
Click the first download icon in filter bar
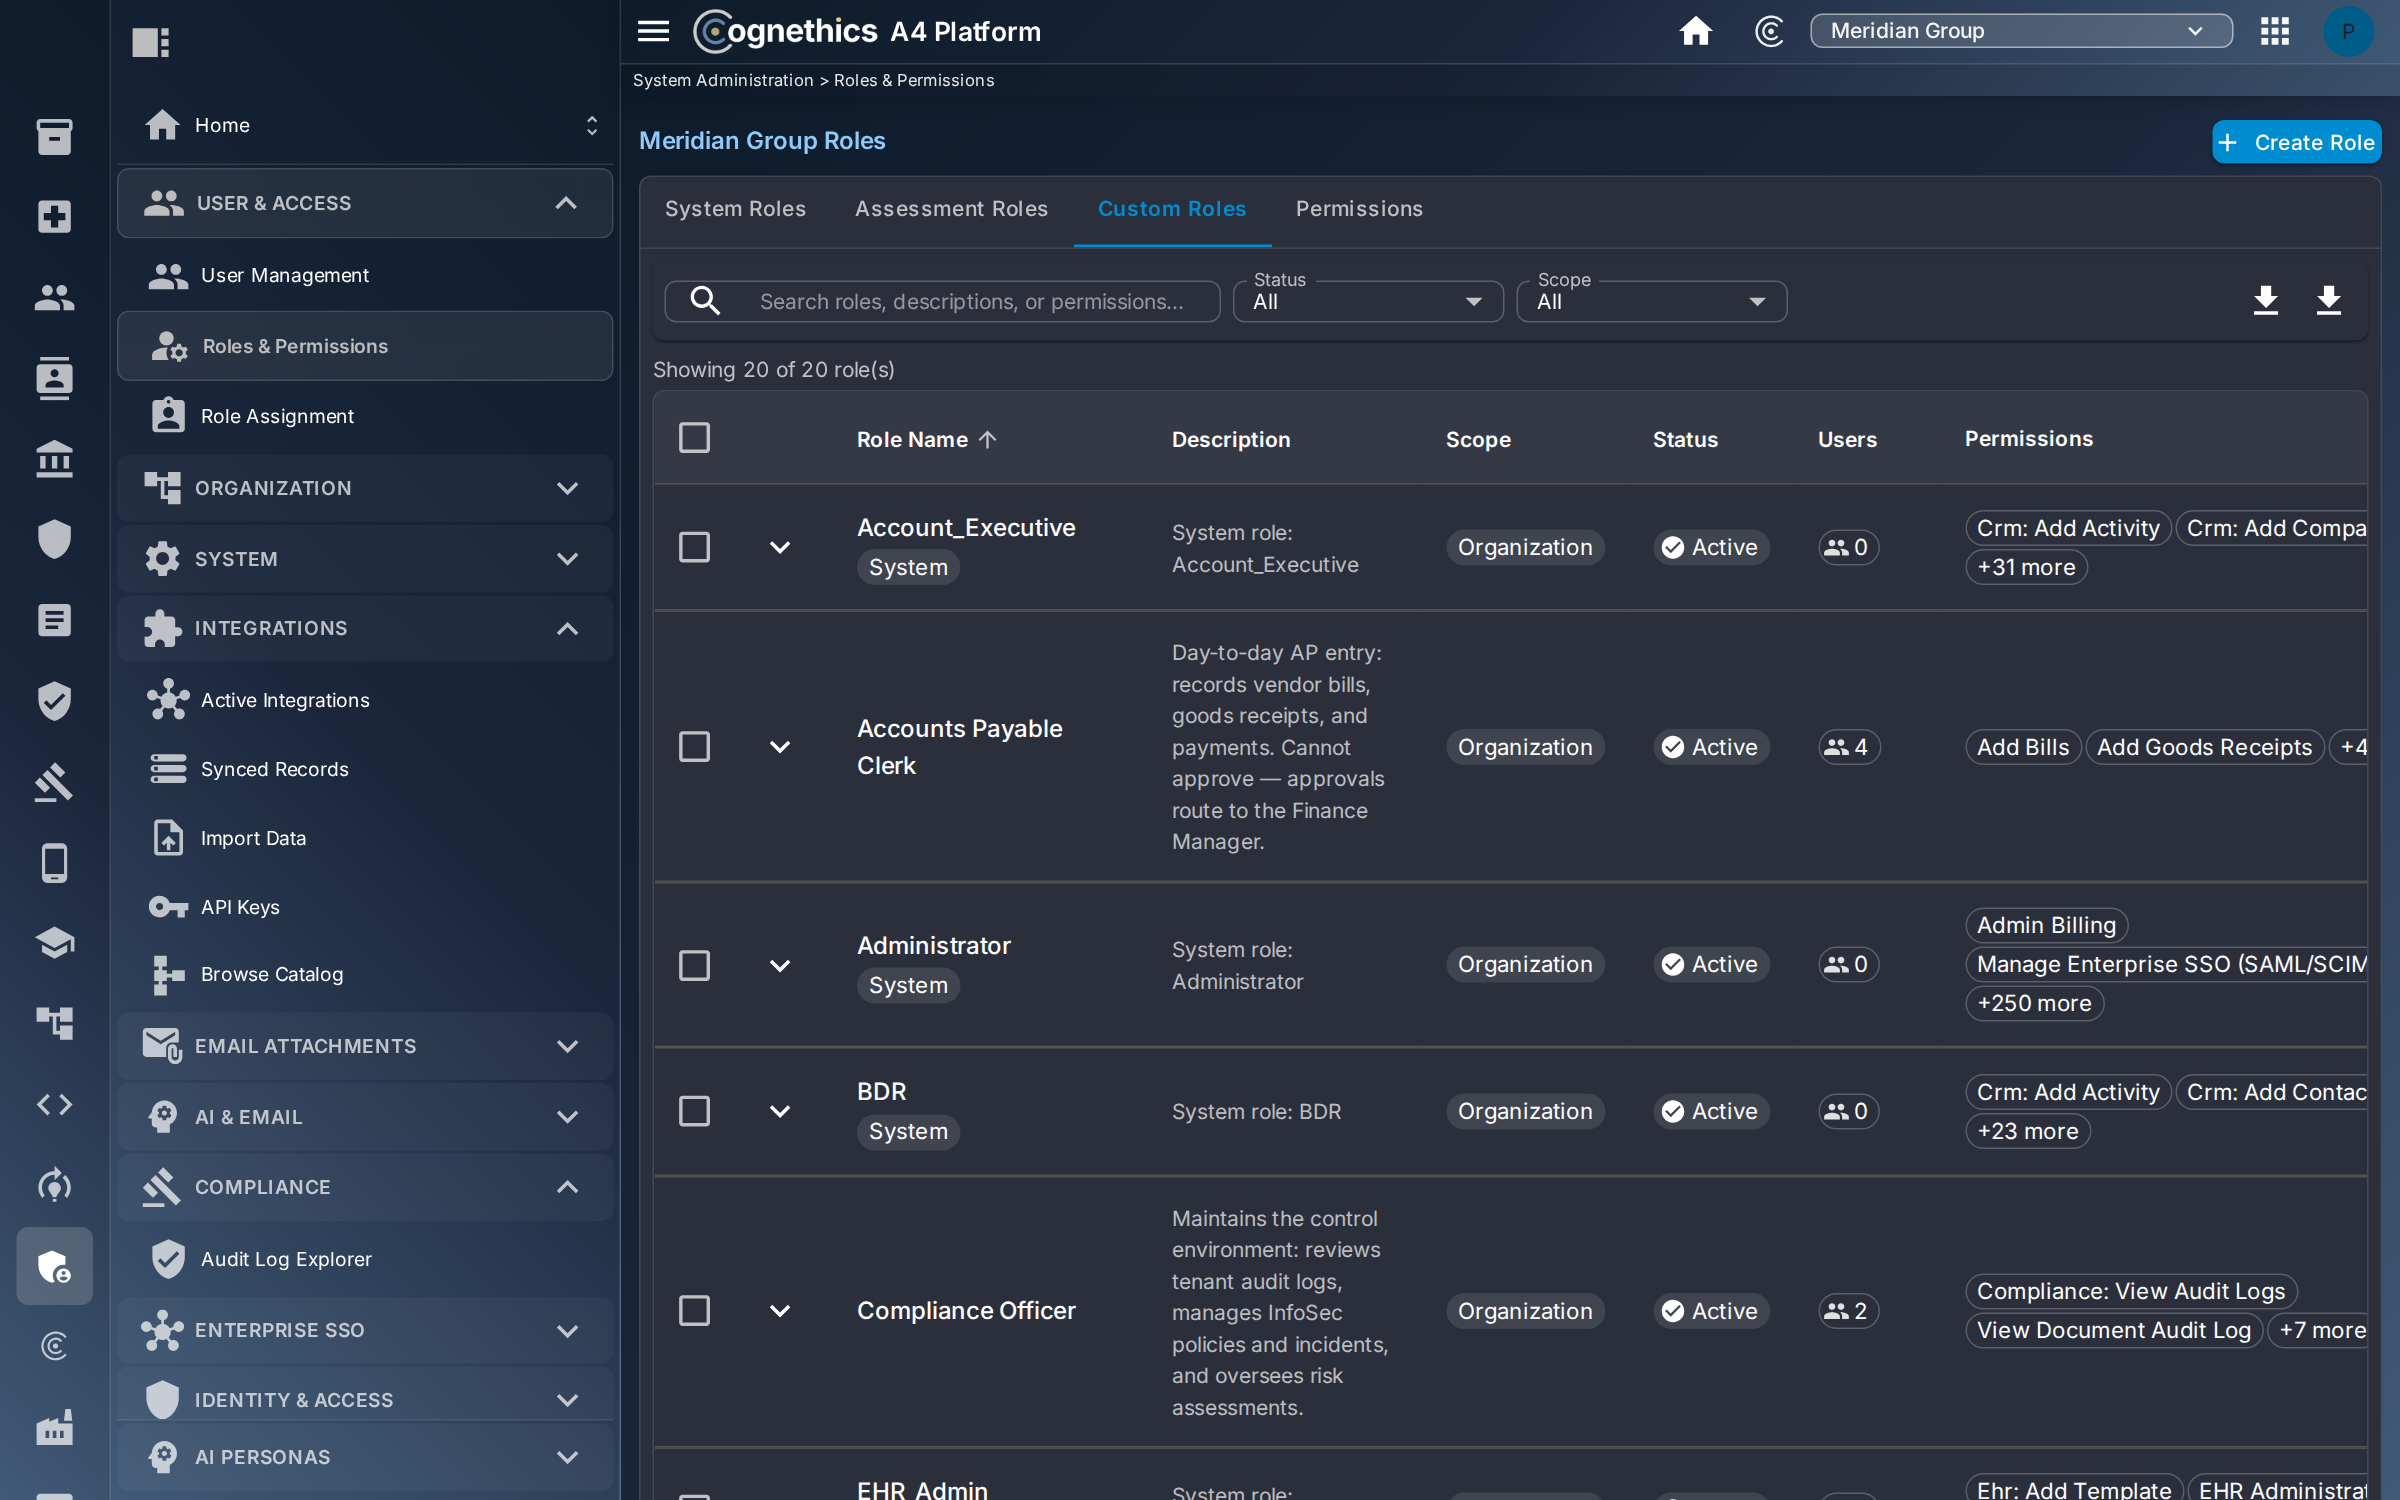click(x=2266, y=300)
